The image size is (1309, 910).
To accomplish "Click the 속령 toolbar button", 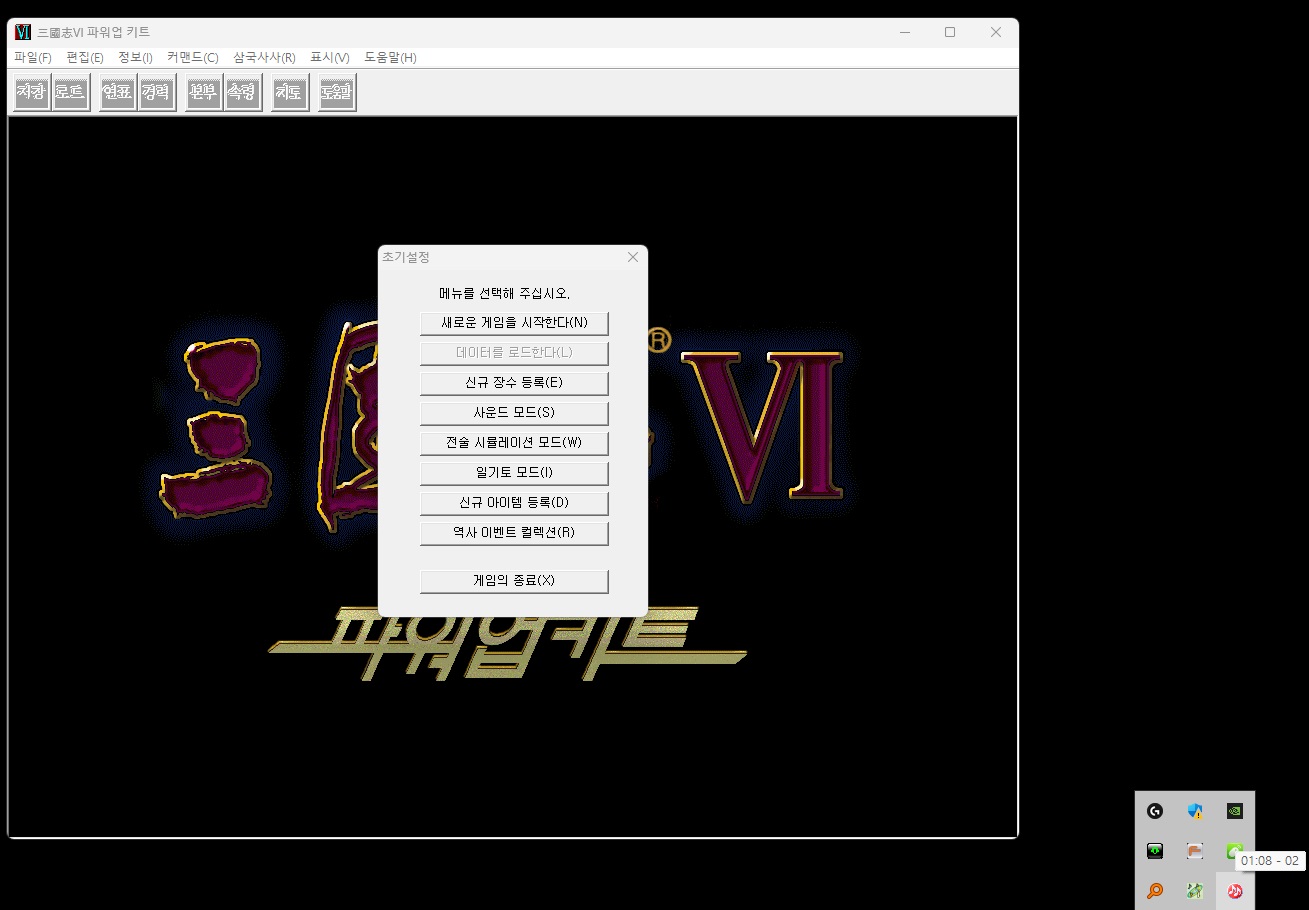I will coord(242,93).
